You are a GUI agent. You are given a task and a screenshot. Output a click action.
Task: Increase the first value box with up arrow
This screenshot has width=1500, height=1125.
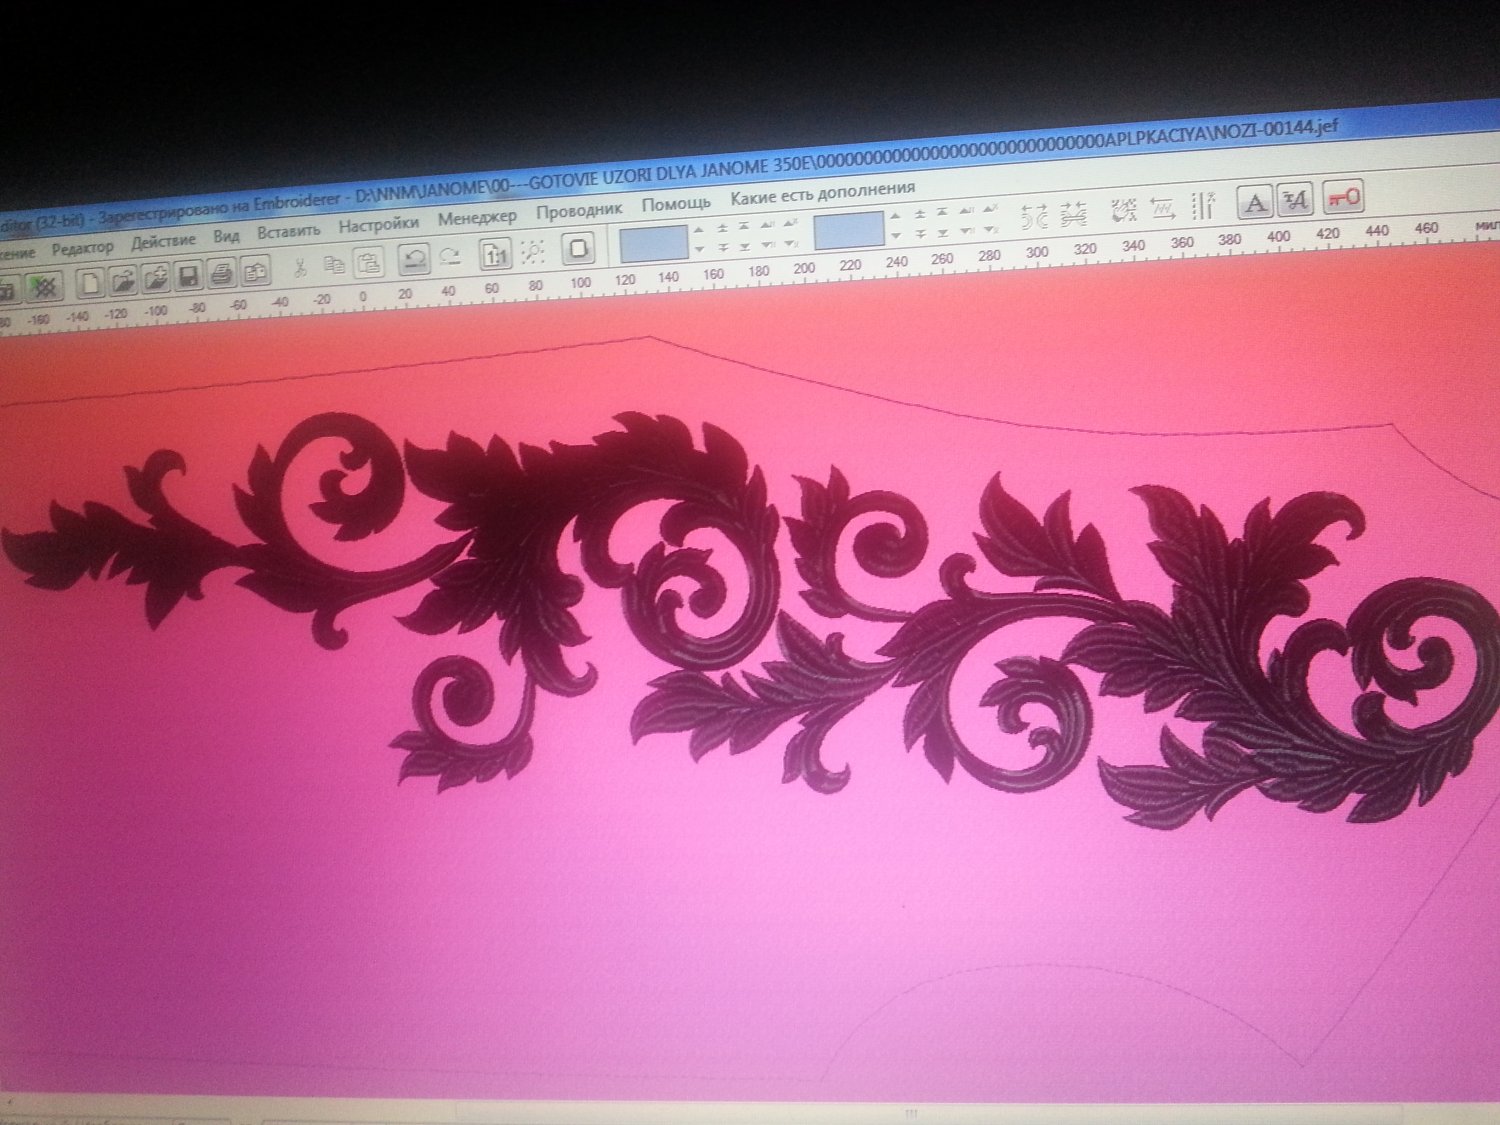pos(700,229)
